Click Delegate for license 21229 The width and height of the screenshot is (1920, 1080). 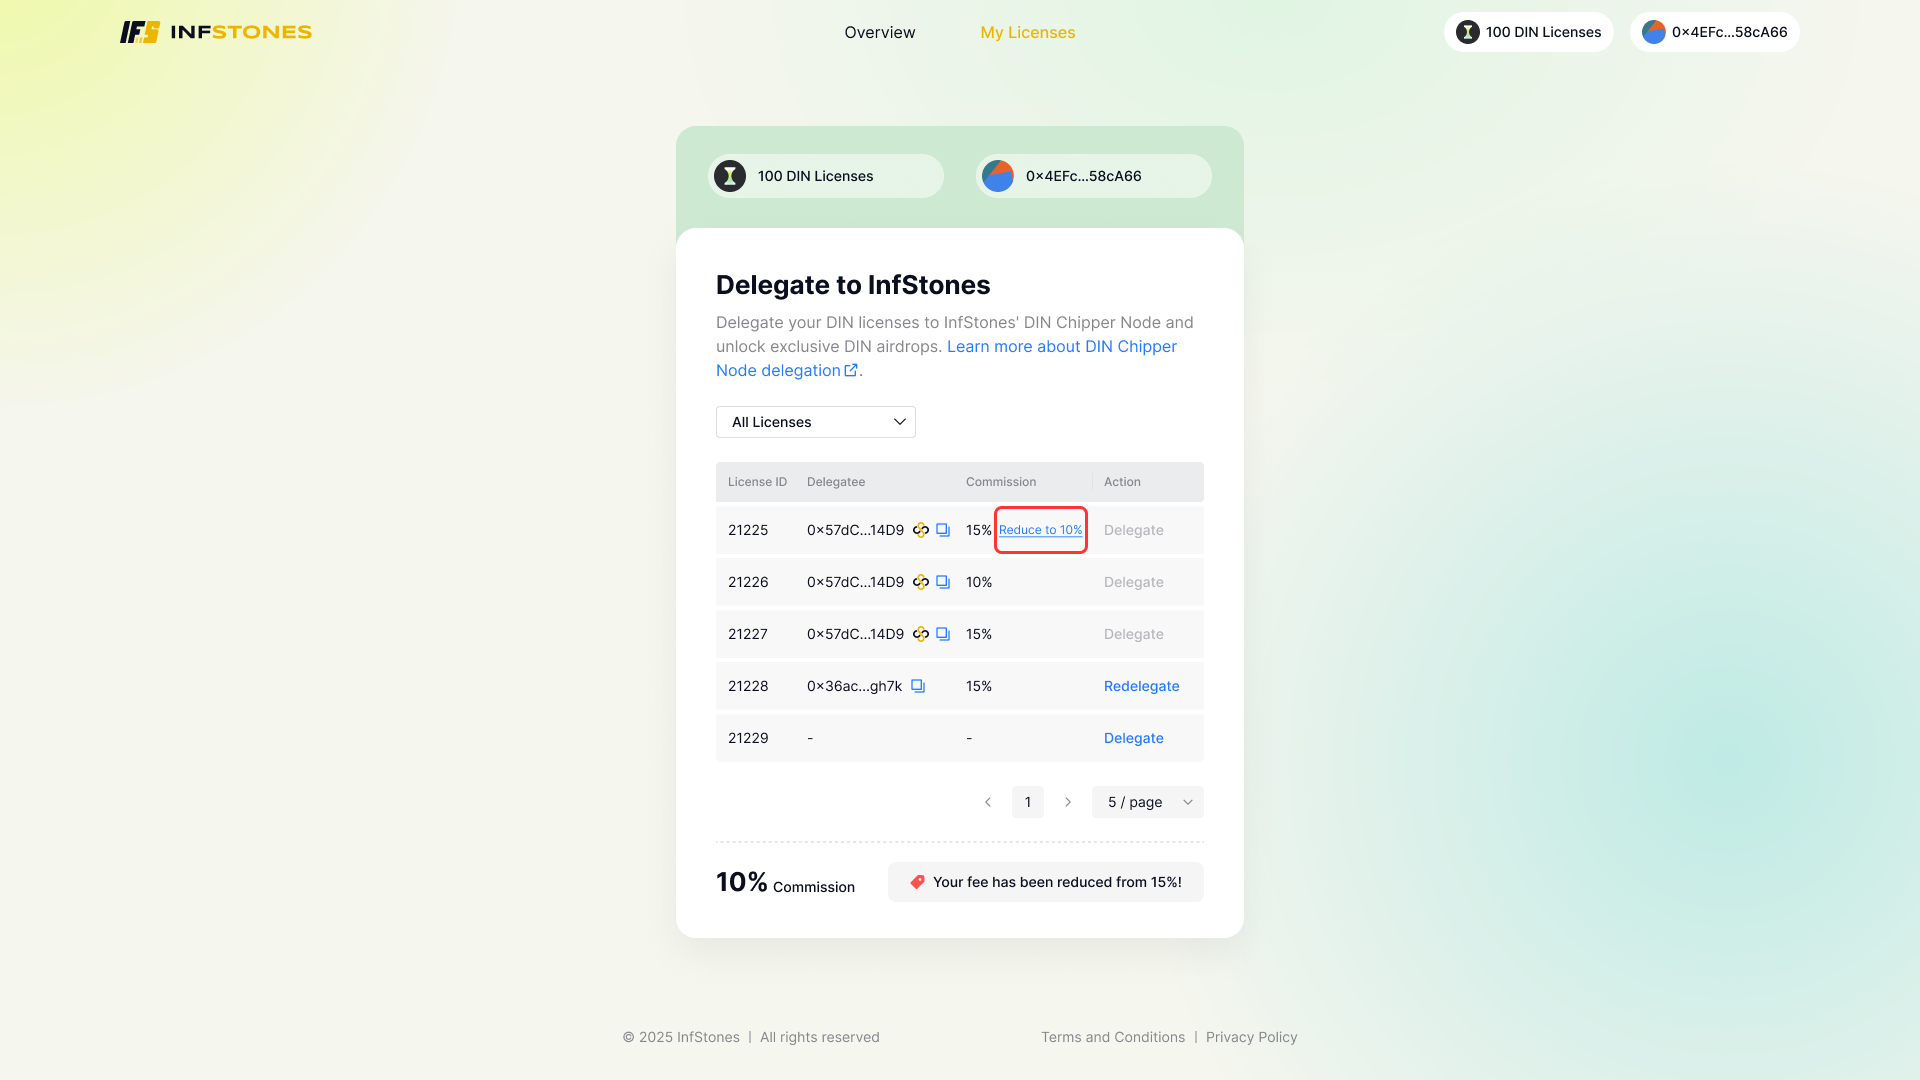coord(1133,738)
